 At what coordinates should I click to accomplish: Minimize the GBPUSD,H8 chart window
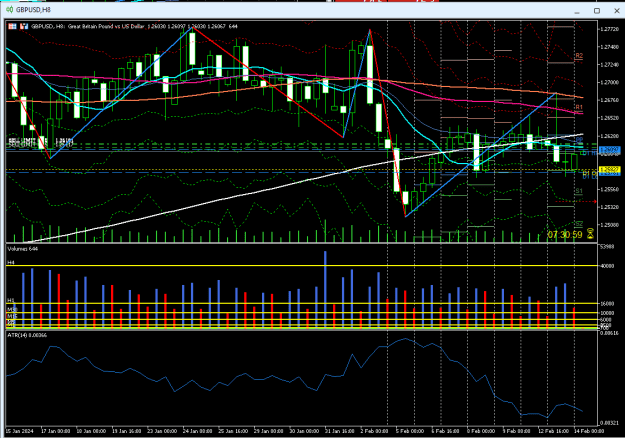point(577,11)
